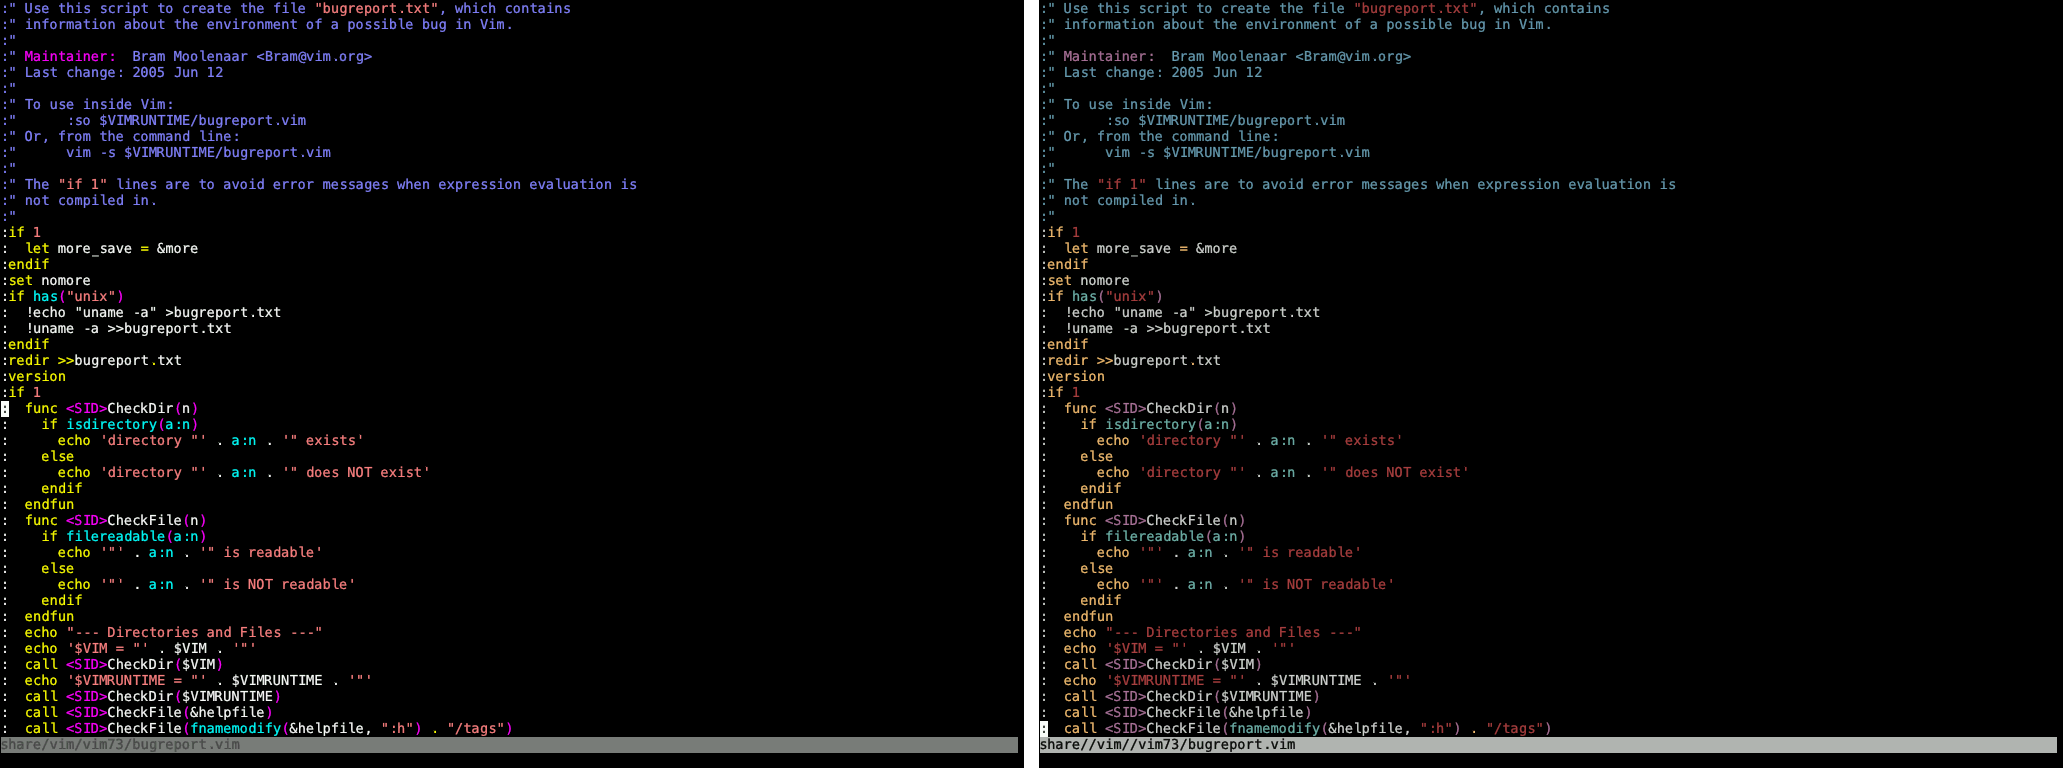
Task: Click the Bram@vim.org email in left pane
Action: pyautogui.click(x=314, y=57)
